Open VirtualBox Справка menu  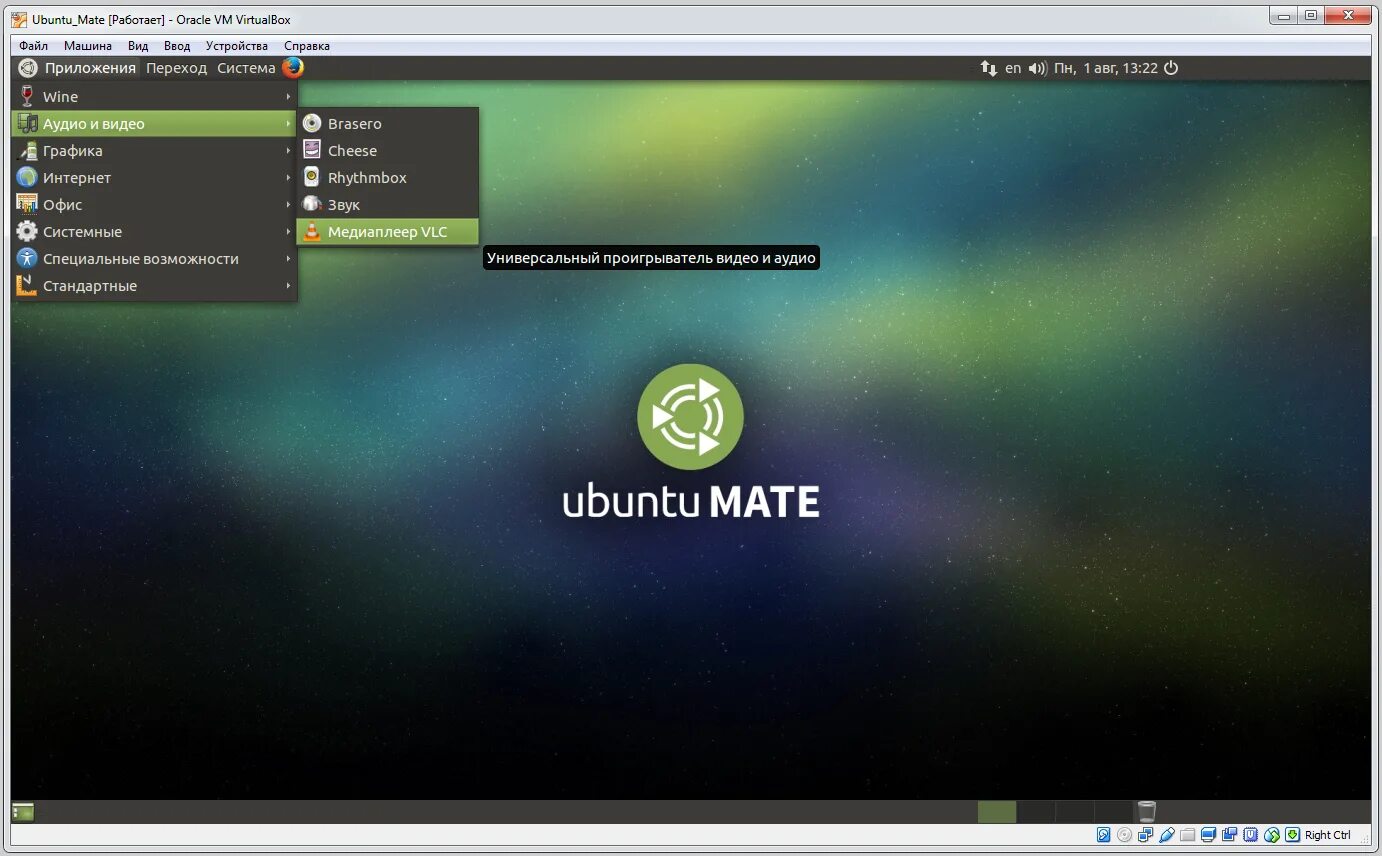pos(307,46)
